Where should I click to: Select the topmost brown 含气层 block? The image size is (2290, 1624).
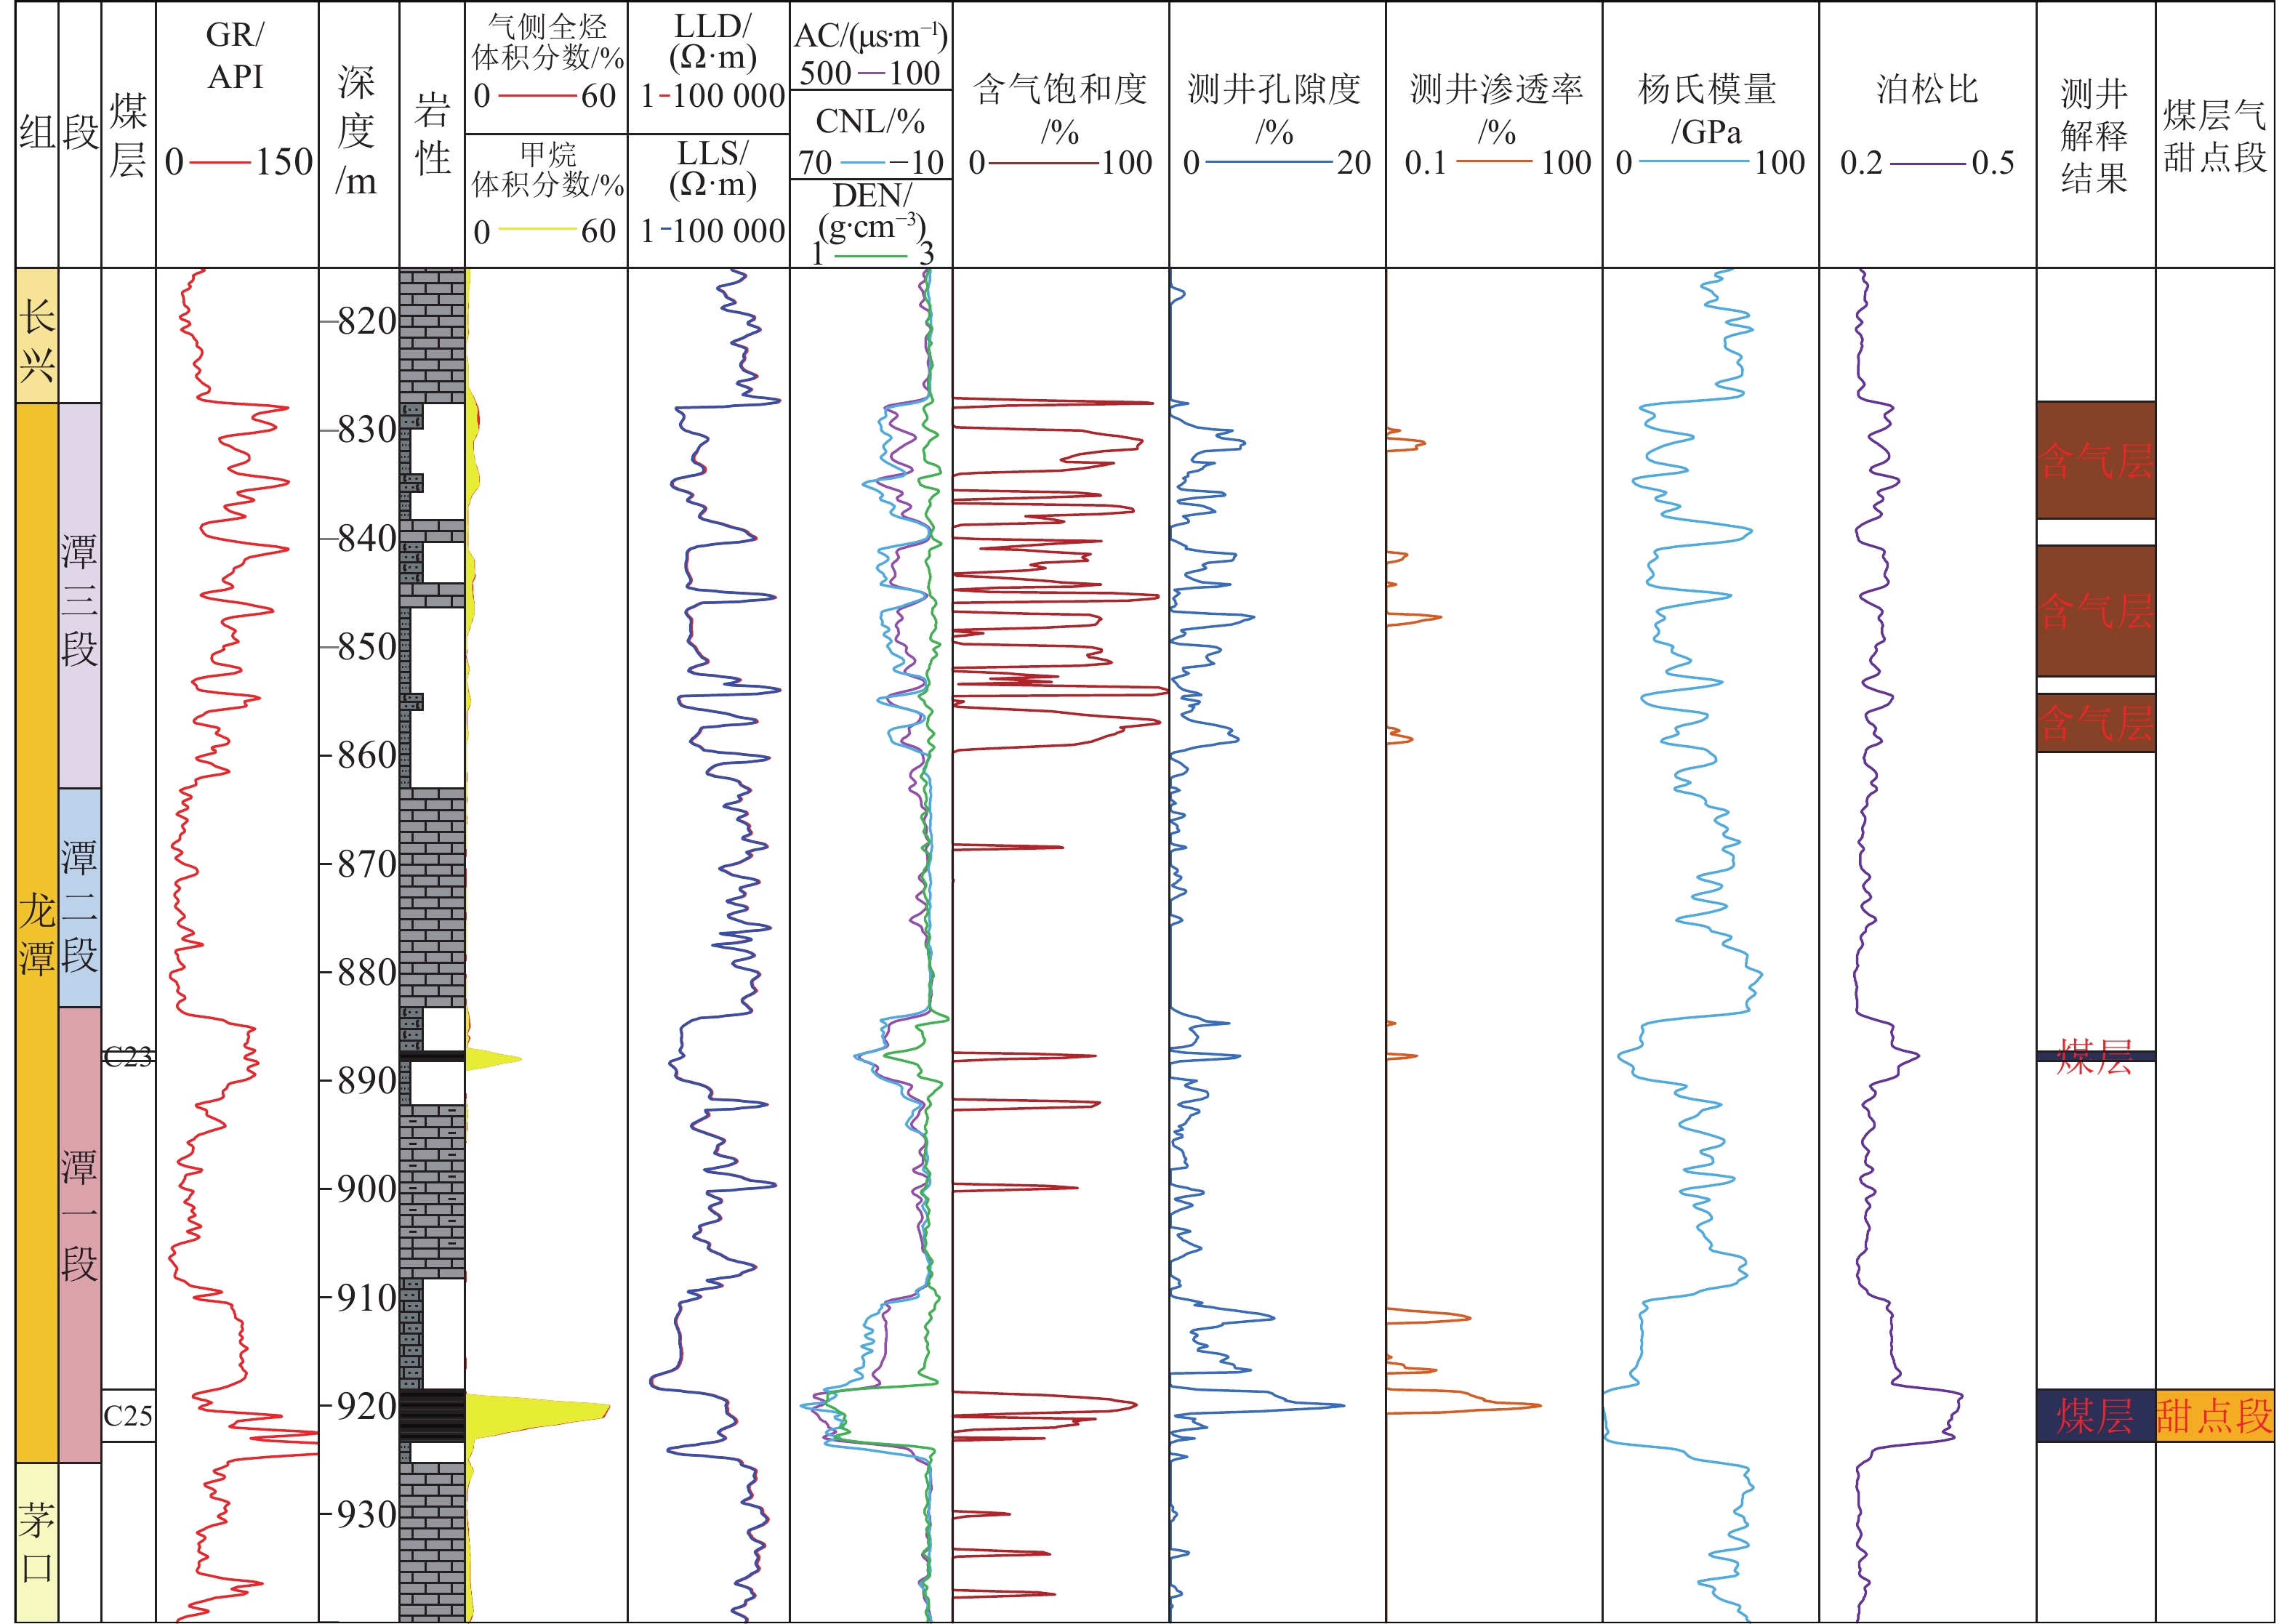tap(2095, 460)
